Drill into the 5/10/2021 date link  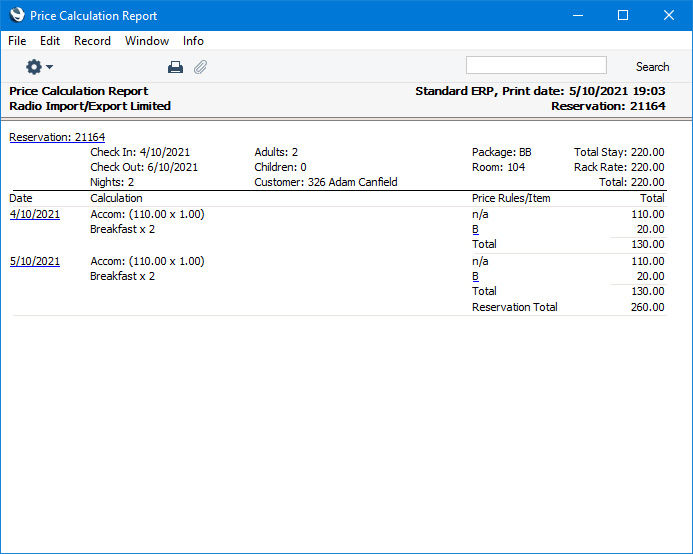(x=35, y=261)
